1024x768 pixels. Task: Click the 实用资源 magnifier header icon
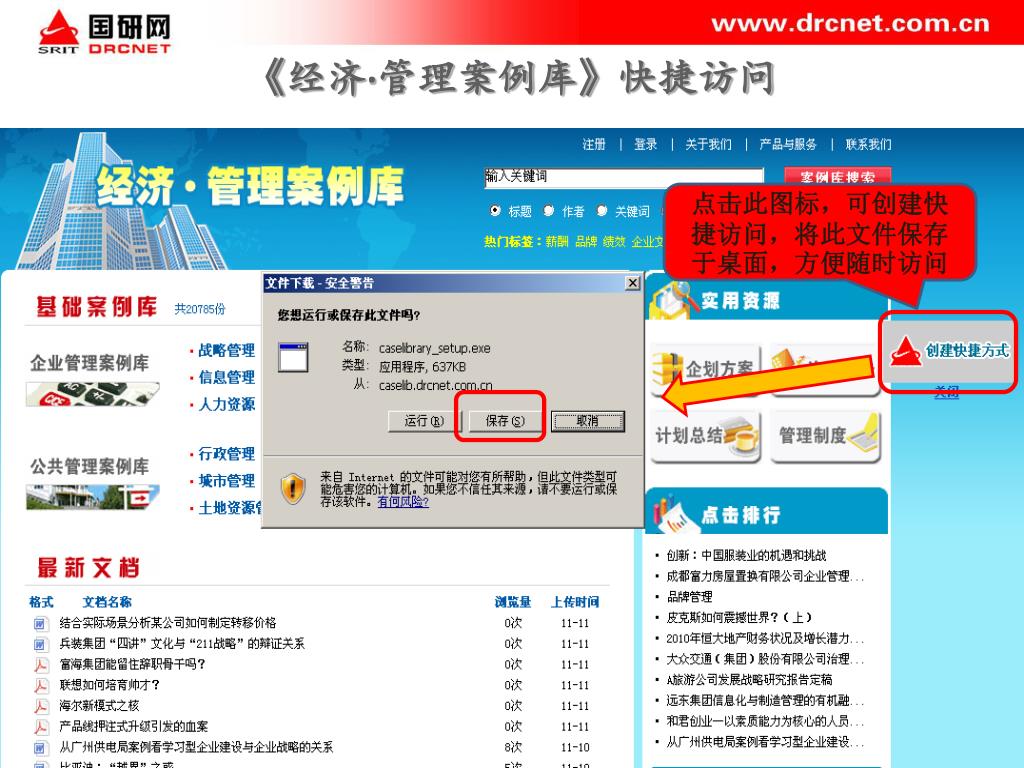672,300
